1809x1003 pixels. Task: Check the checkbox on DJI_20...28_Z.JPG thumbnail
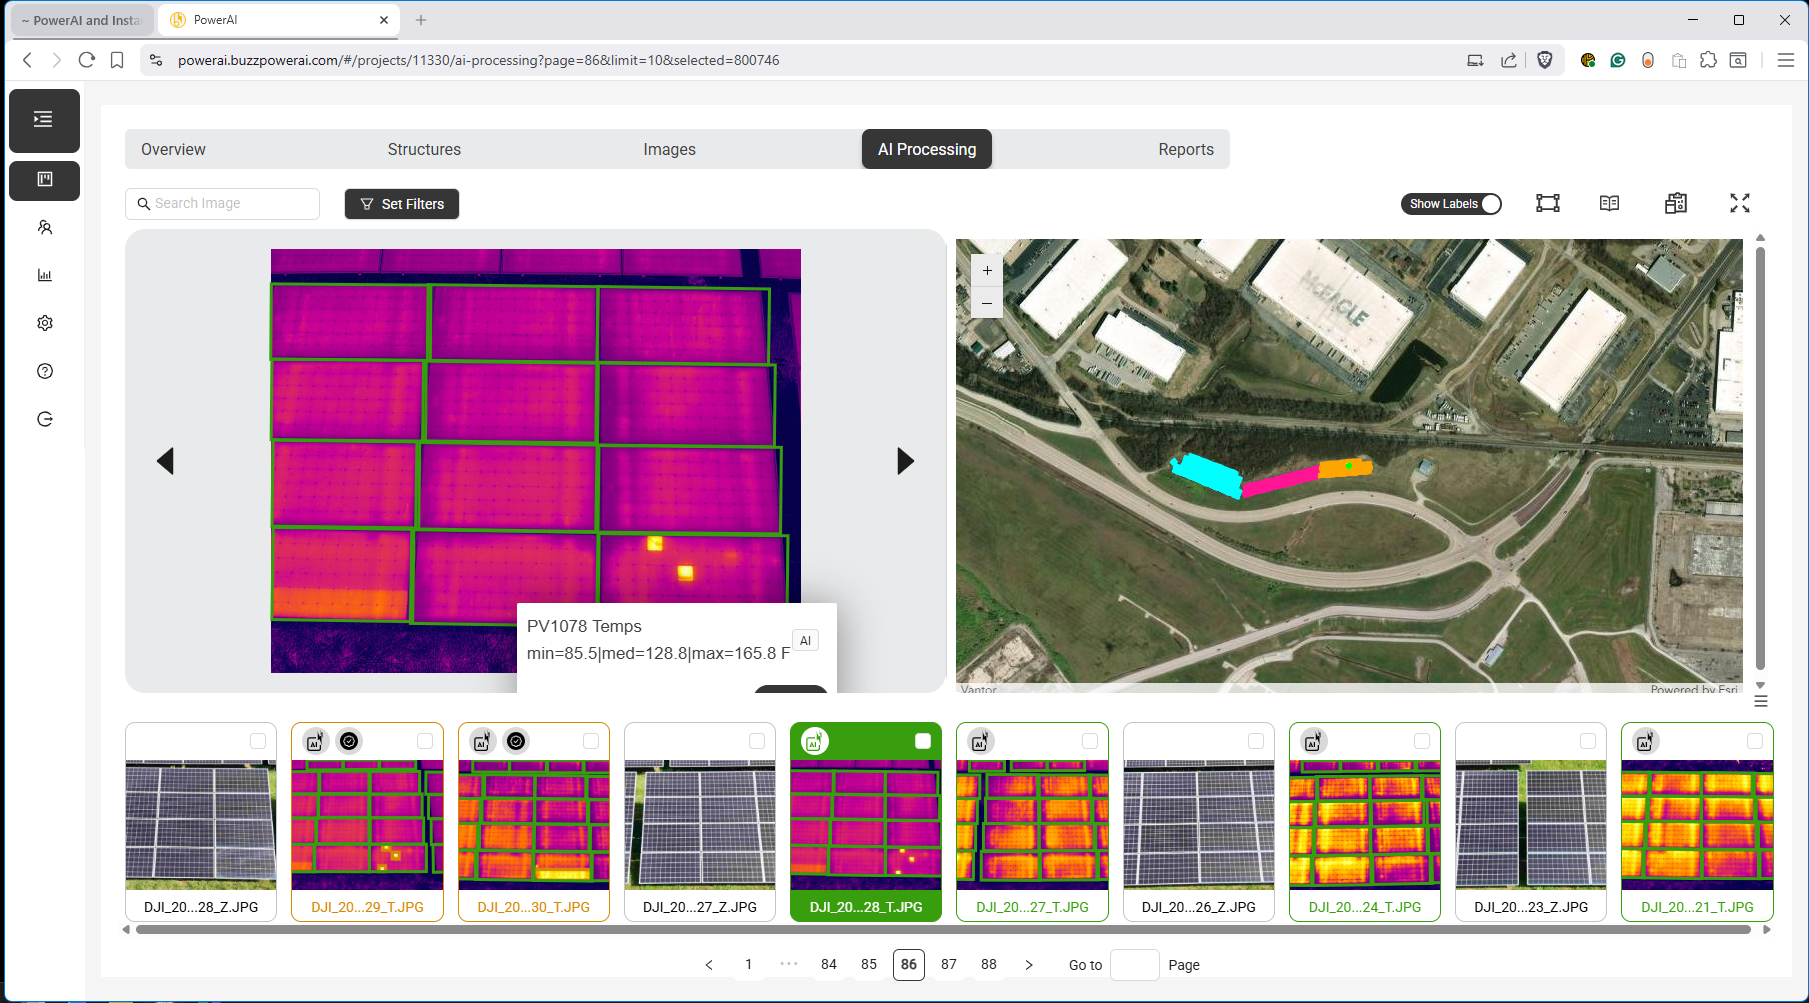coord(258,741)
